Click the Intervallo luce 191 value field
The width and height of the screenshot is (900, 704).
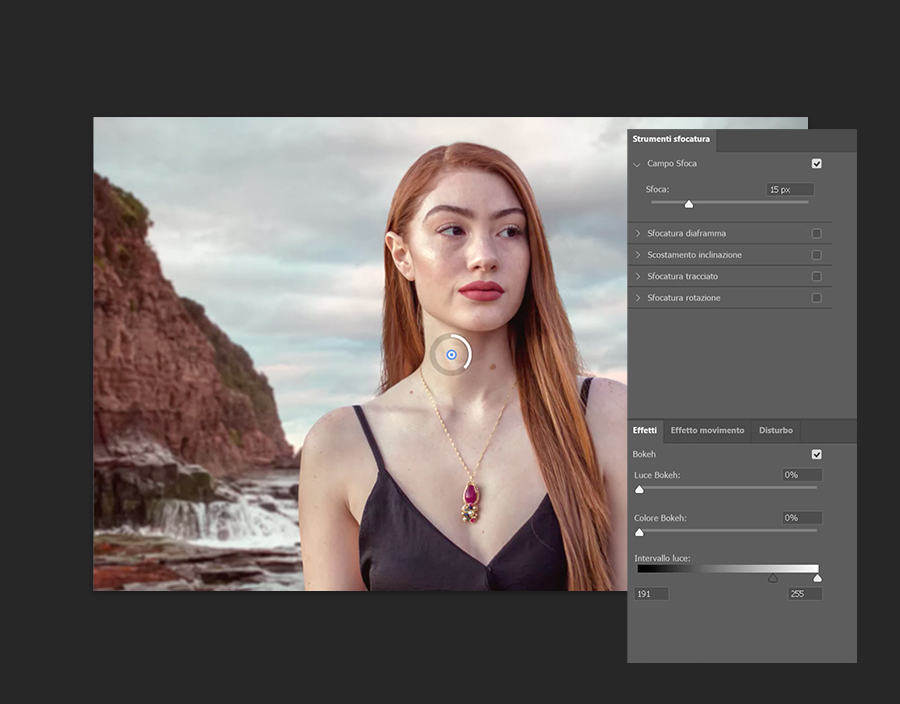[652, 594]
